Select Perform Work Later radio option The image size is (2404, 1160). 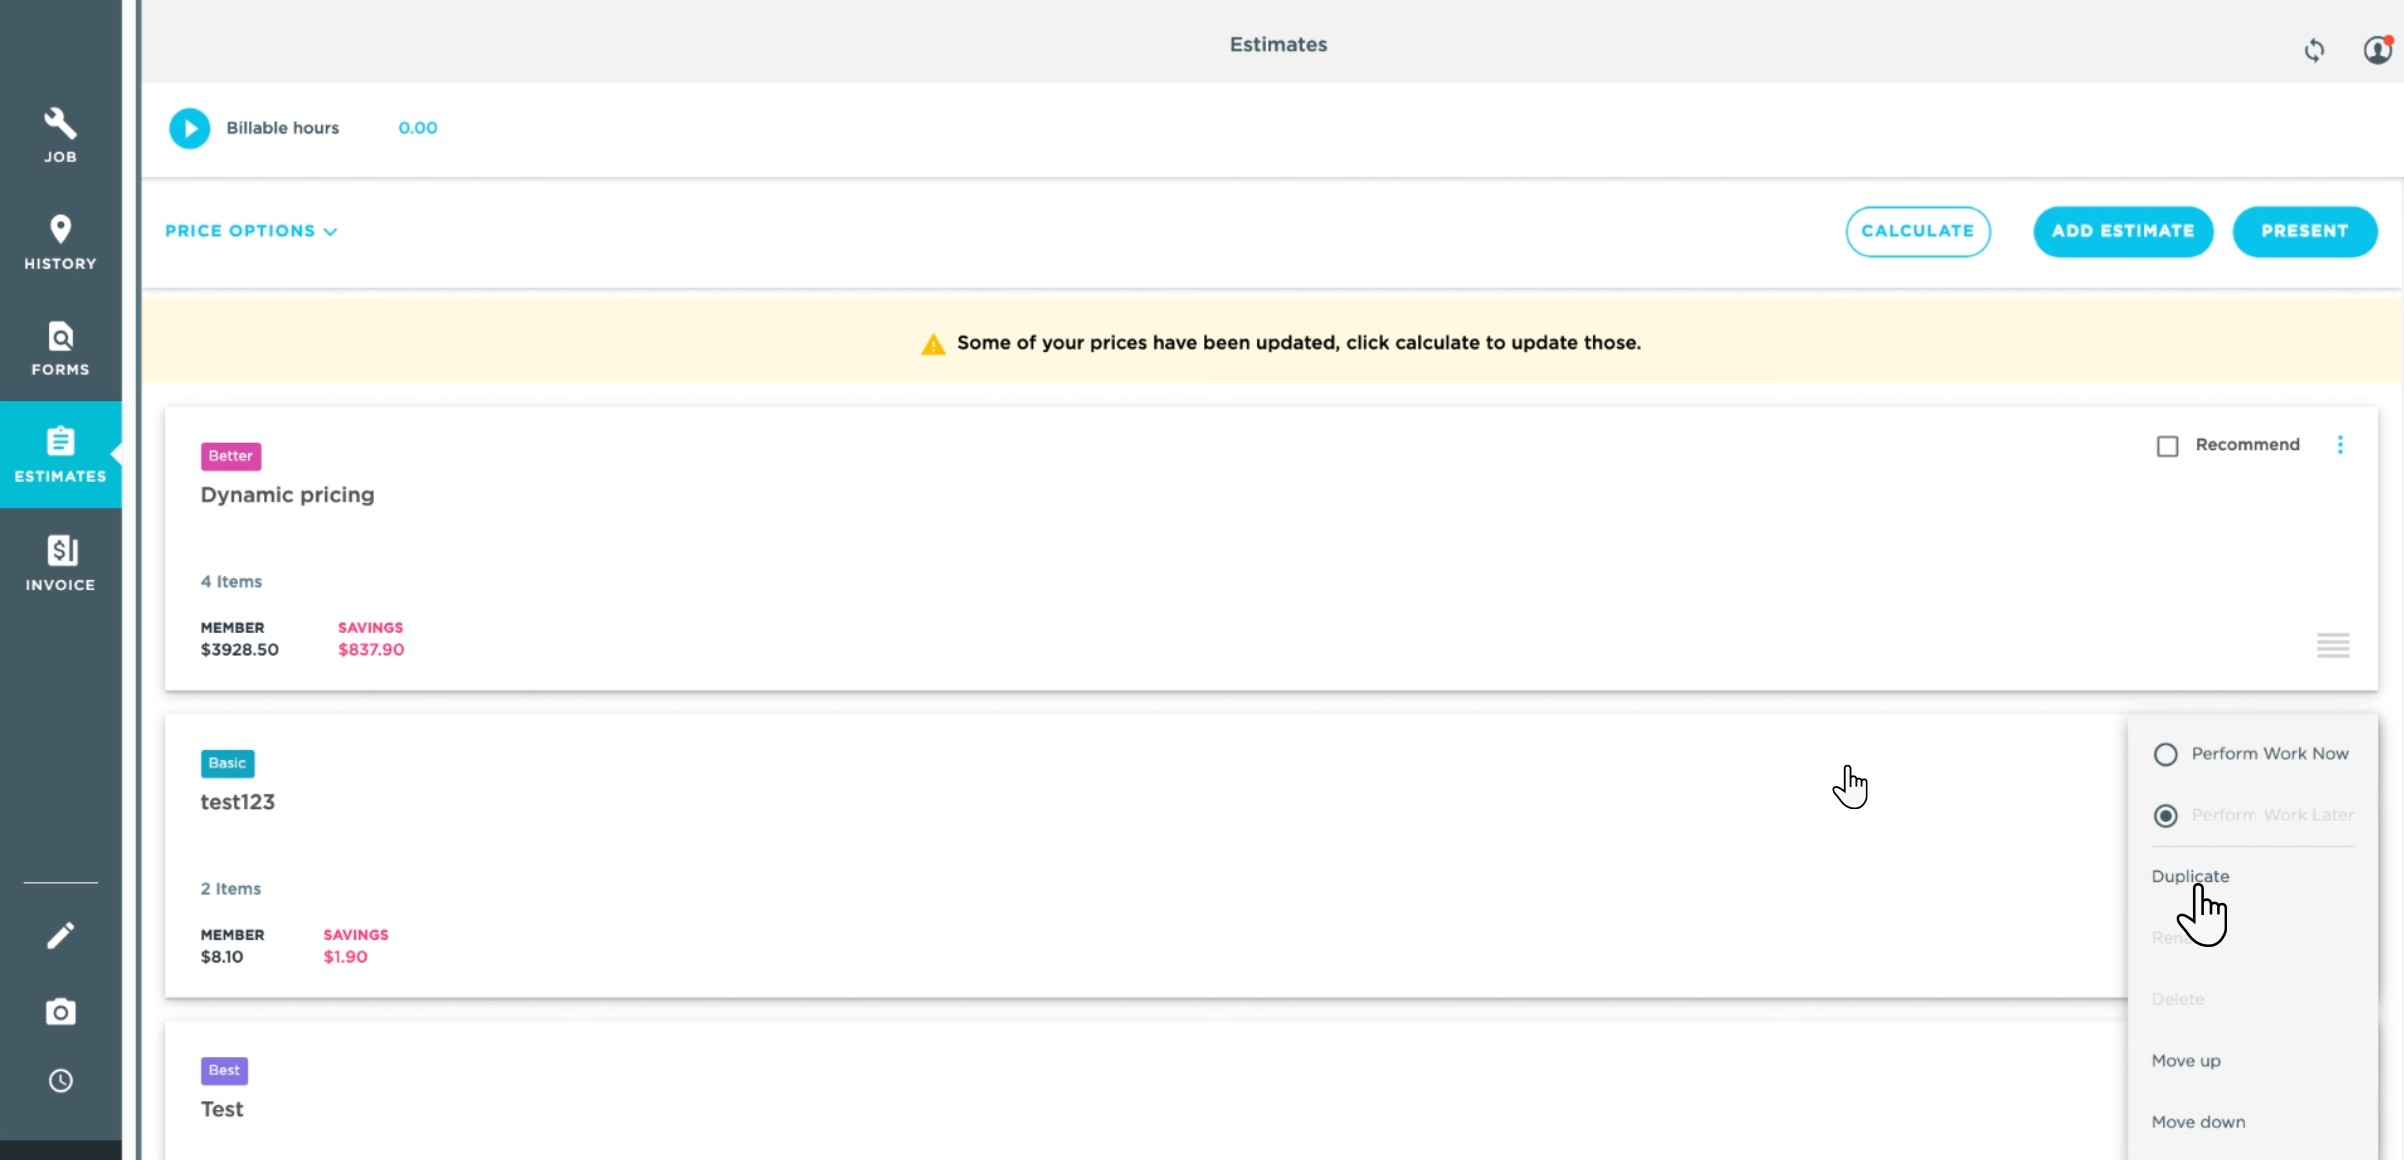(2165, 816)
